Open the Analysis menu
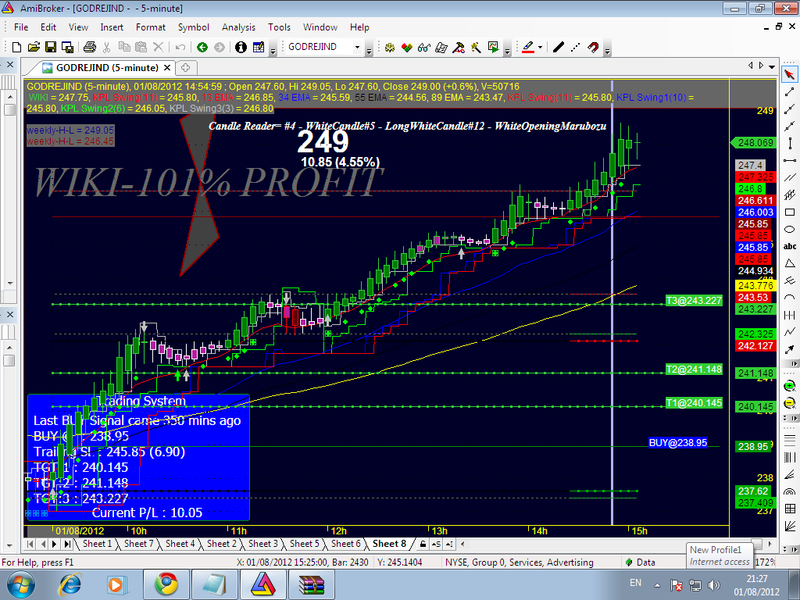Viewport: 800px width, 600px height. [x=238, y=27]
